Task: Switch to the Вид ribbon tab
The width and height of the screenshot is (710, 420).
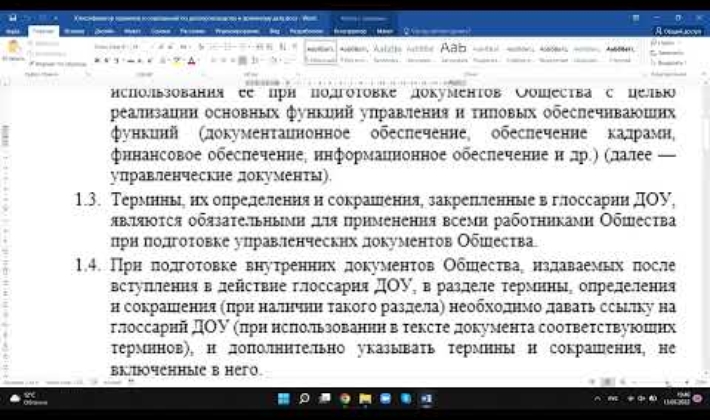Action: pyautogui.click(x=274, y=31)
